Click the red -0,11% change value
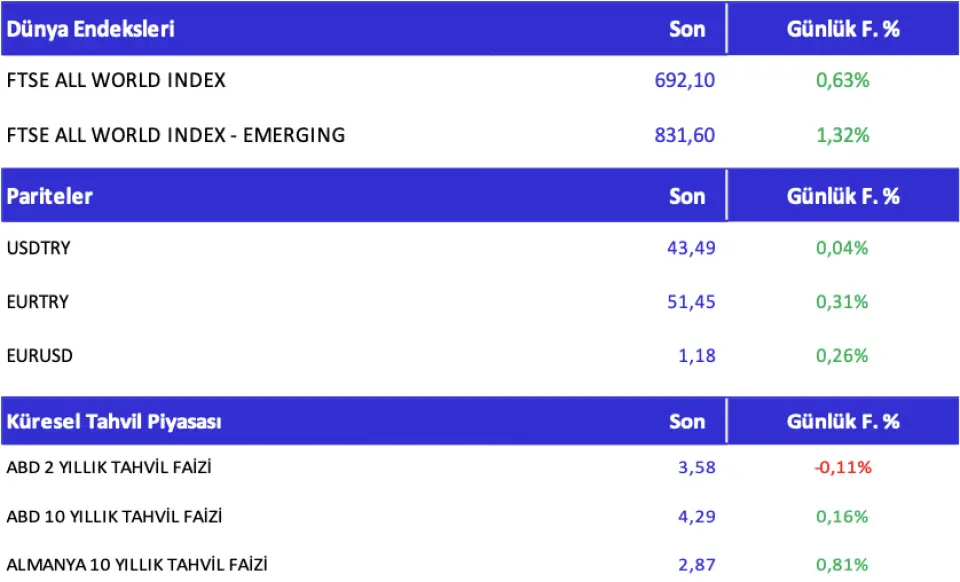This screenshot has height=582, width=960. [841, 467]
